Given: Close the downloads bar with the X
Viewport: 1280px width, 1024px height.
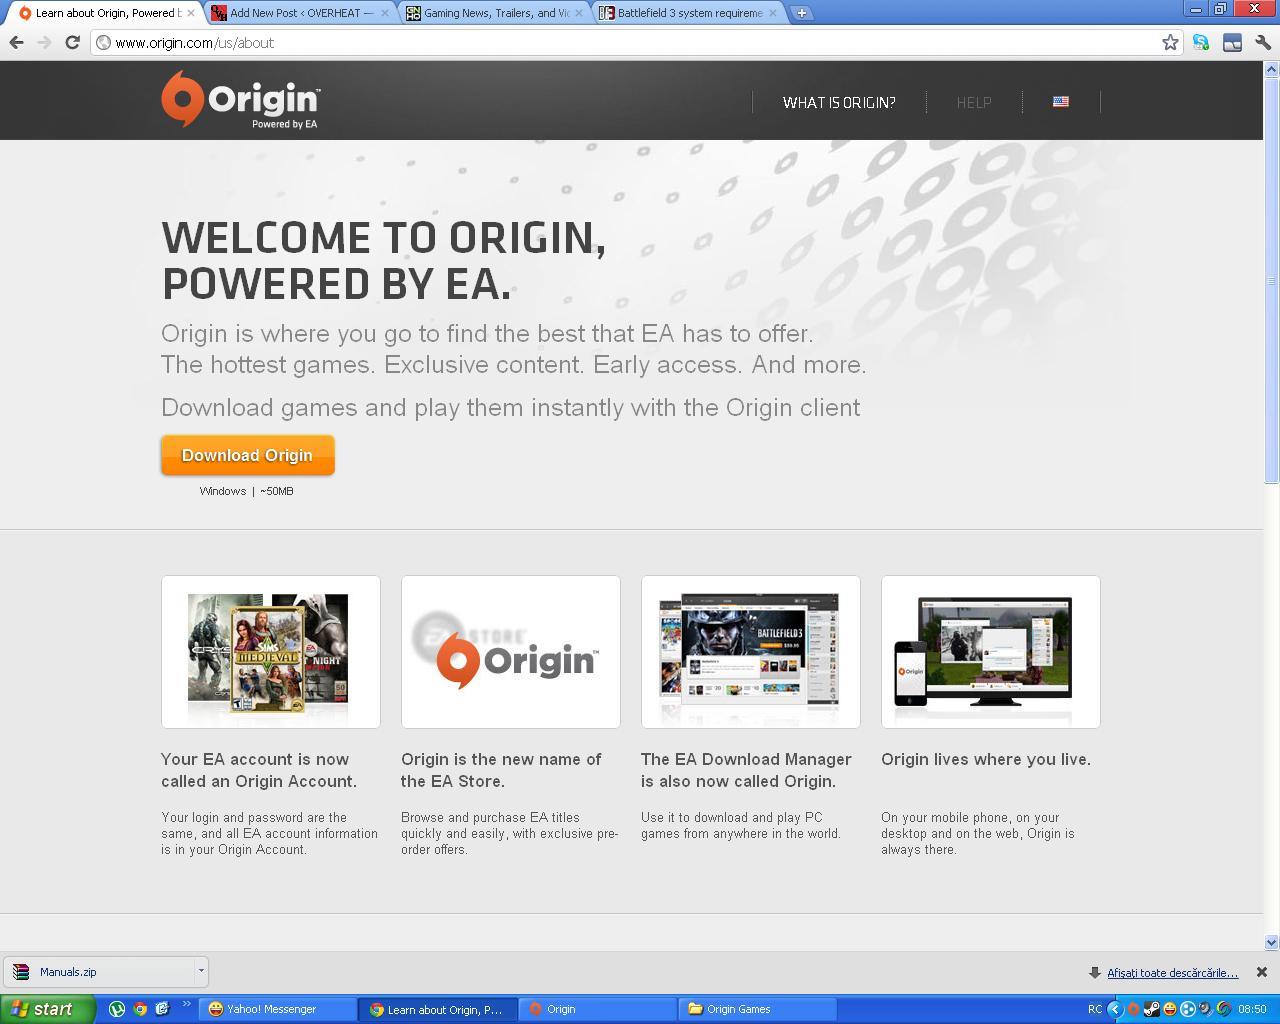Looking at the screenshot, I should (x=1261, y=972).
